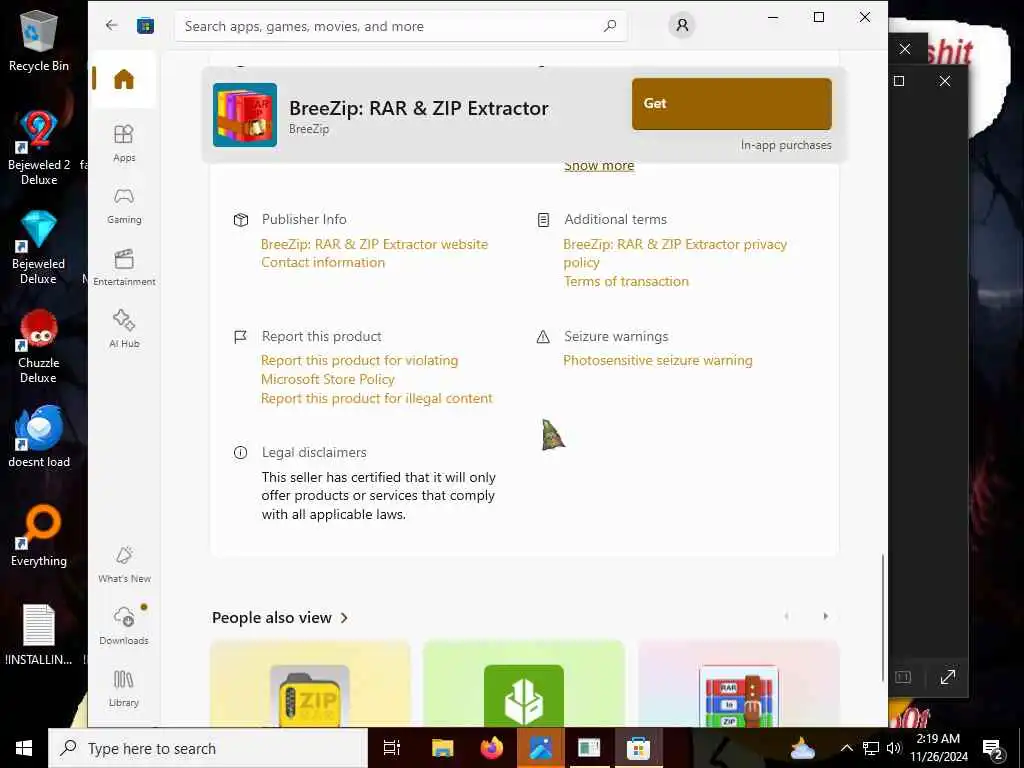Click Report this product for illegal content

click(x=376, y=398)
